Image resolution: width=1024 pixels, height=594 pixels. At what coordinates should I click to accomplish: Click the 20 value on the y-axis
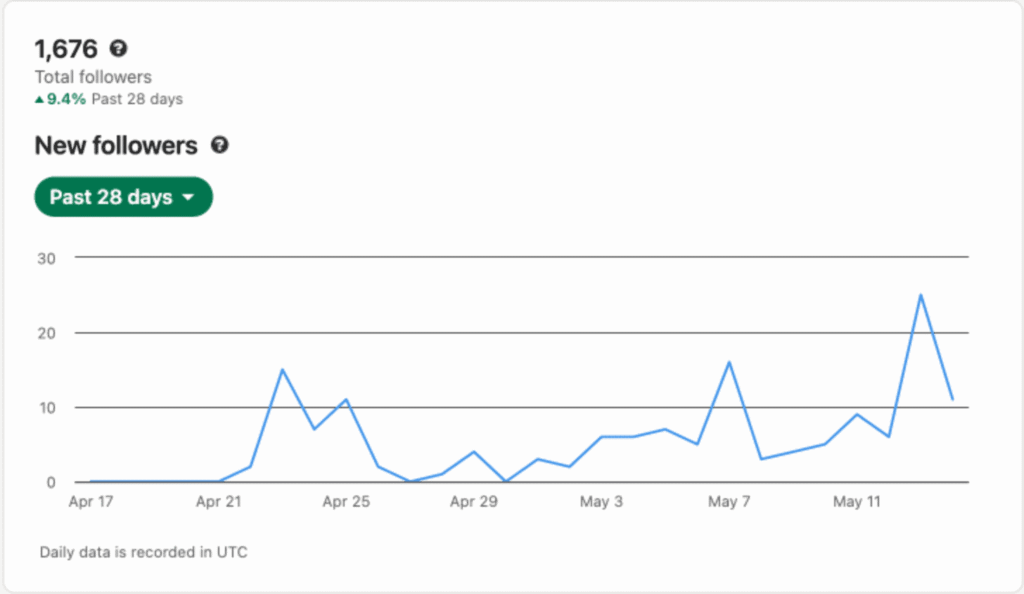pos(46,333)
